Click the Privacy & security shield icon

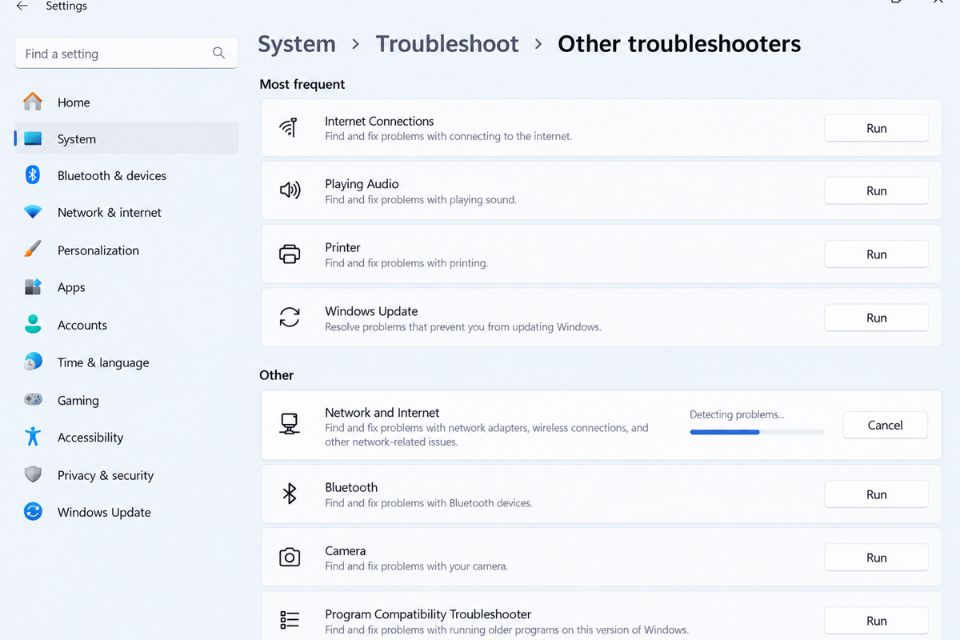(x=33, y=474)
